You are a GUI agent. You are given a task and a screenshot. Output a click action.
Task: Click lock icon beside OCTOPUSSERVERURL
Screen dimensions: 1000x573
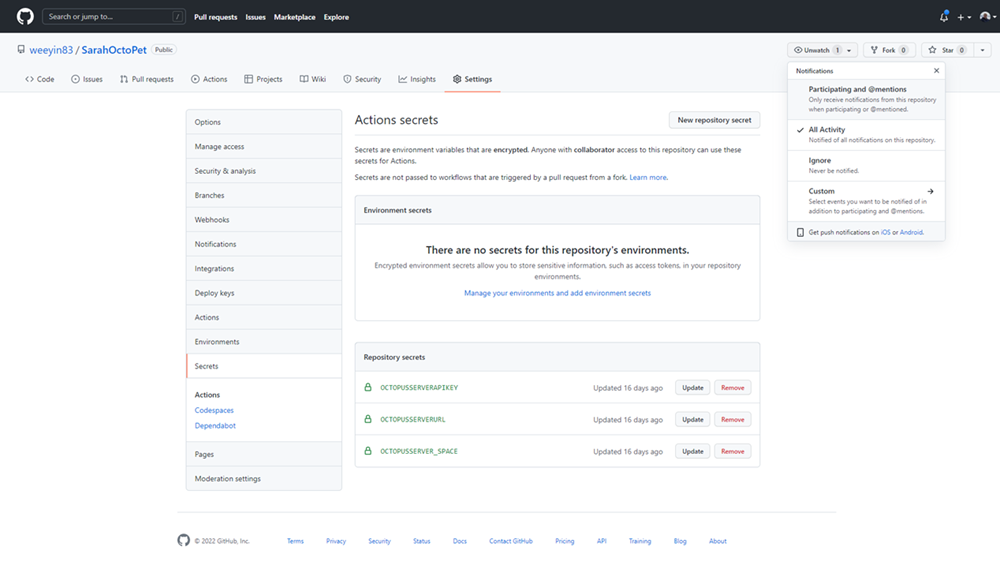pos(368,419)
